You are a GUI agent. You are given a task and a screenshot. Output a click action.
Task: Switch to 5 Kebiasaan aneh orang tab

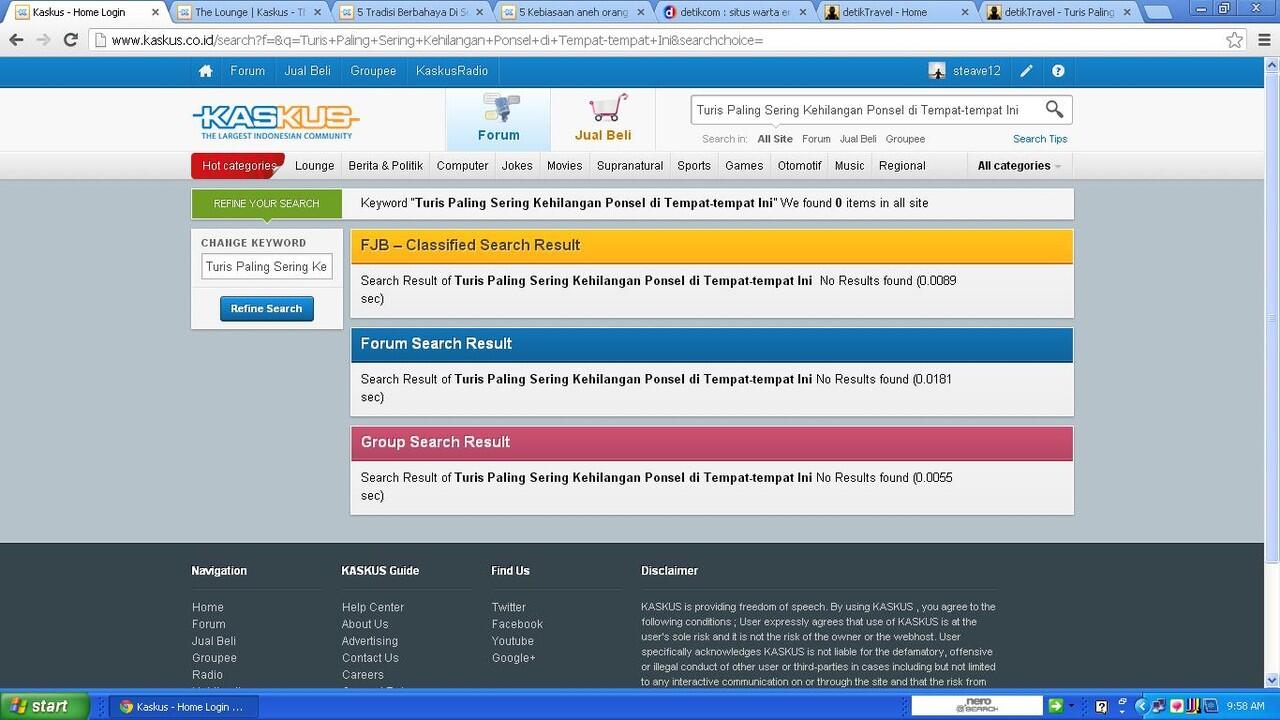click(573, 12)
